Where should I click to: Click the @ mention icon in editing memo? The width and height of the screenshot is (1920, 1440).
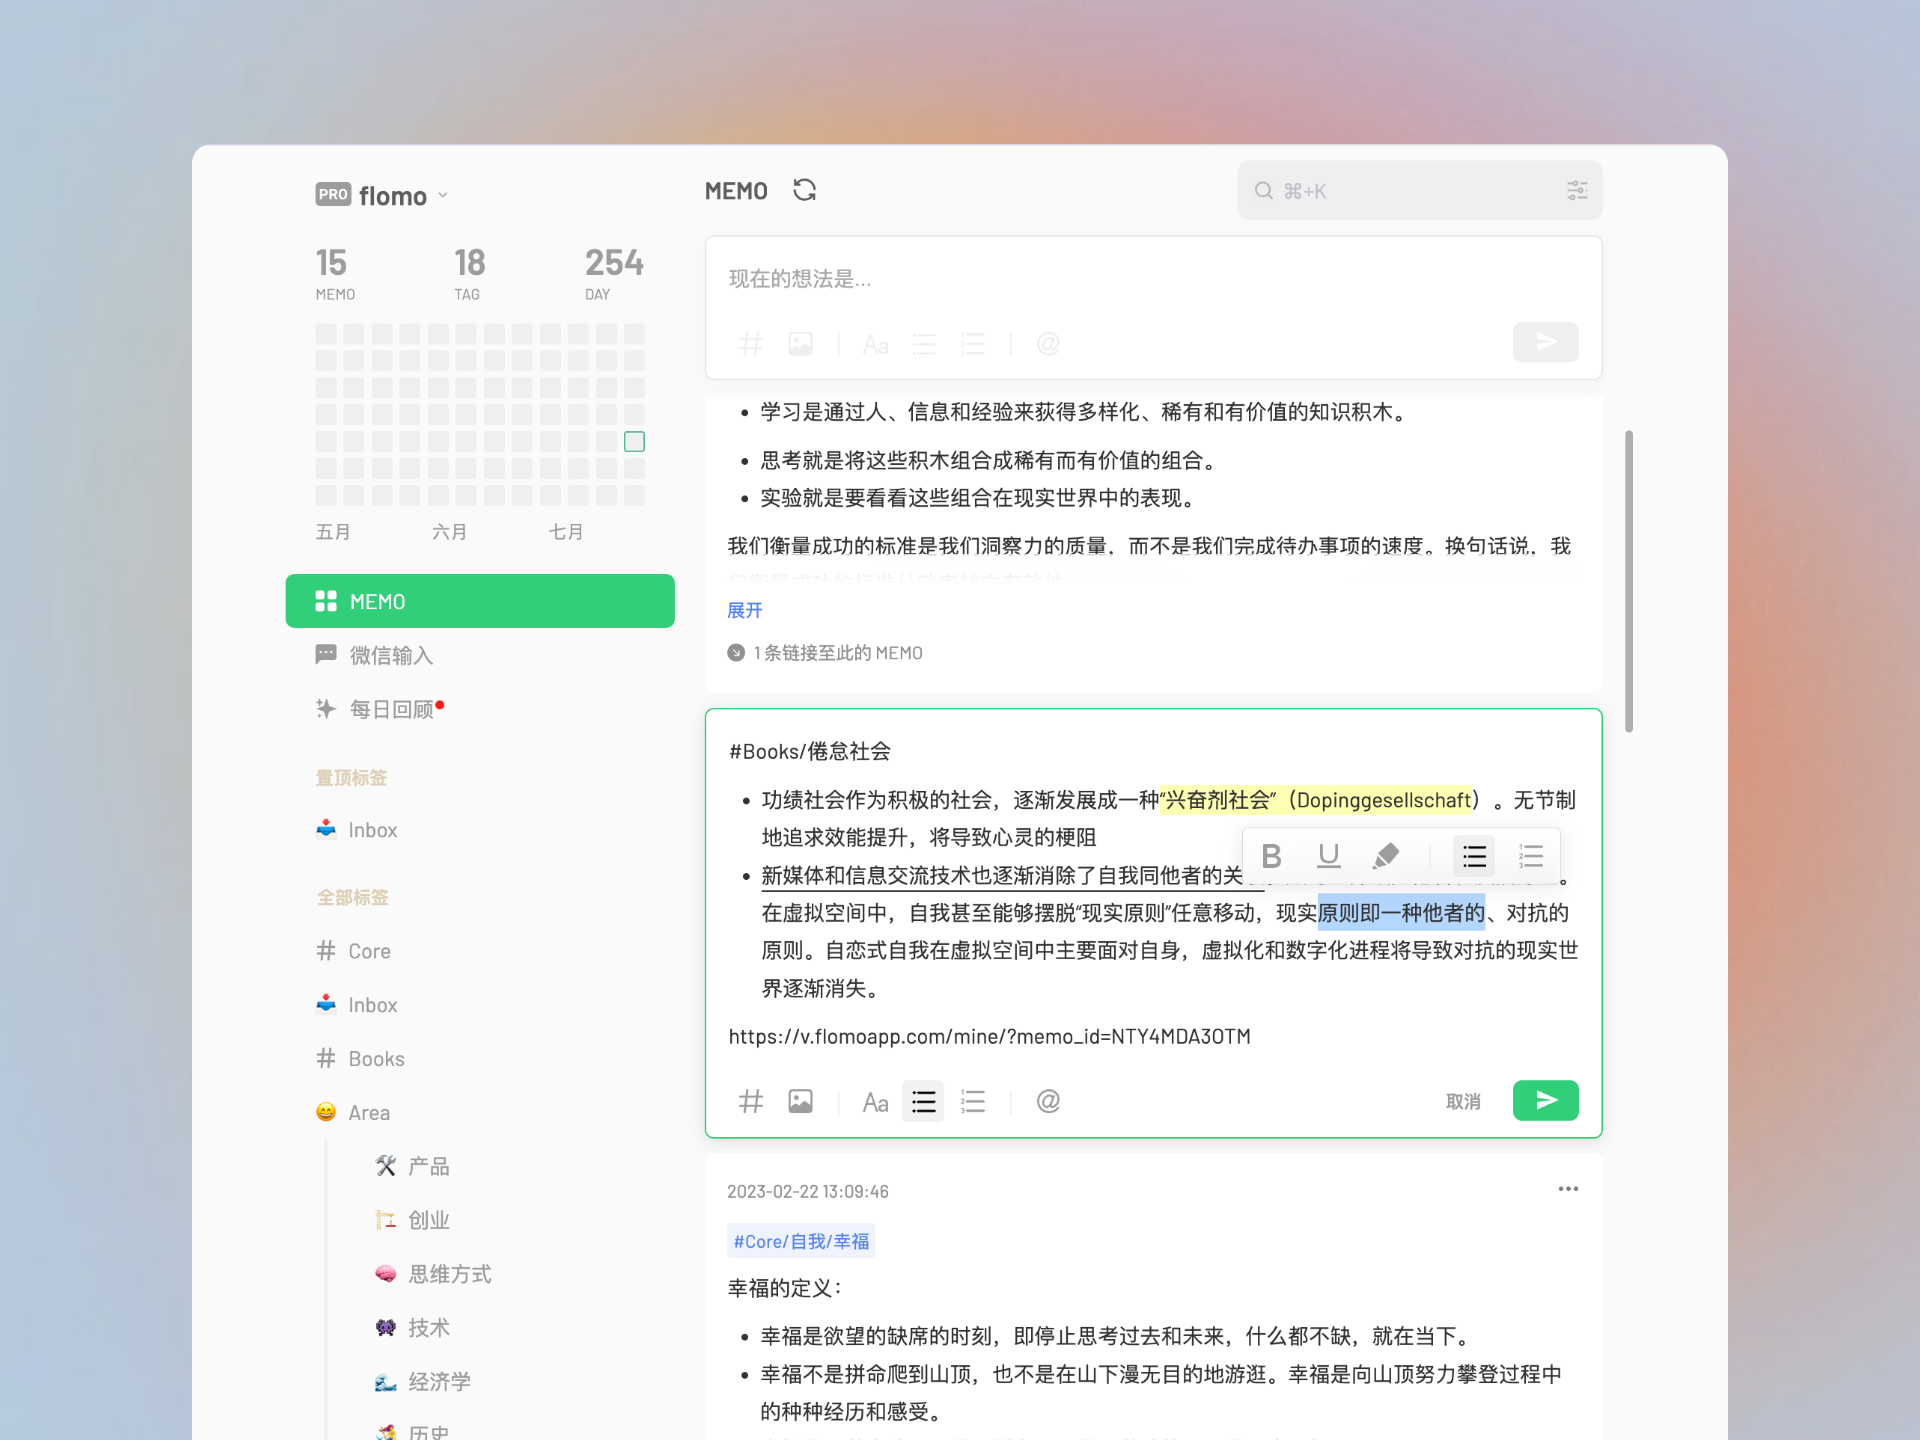[x=1047, y=1101]
